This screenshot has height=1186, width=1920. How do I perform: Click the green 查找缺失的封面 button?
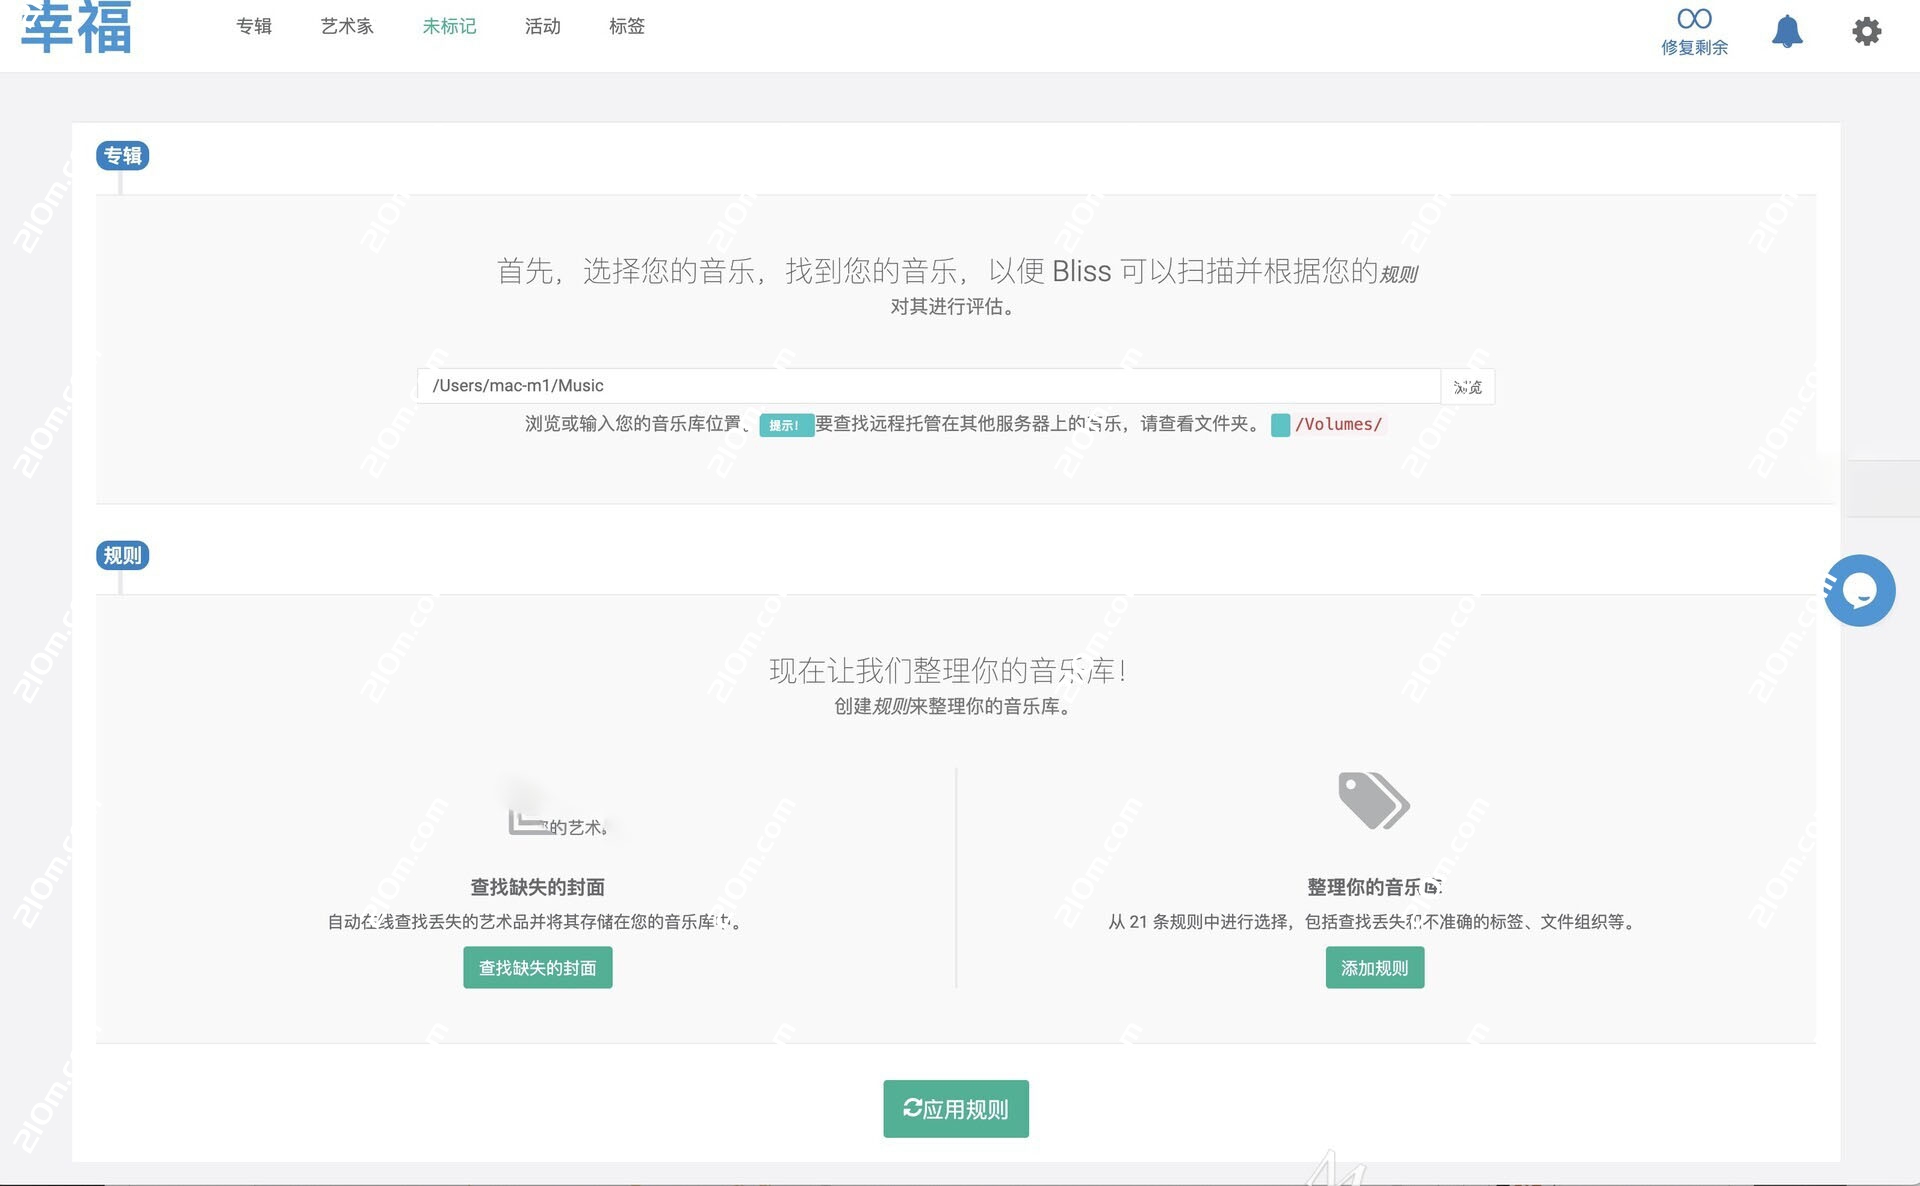538,968
